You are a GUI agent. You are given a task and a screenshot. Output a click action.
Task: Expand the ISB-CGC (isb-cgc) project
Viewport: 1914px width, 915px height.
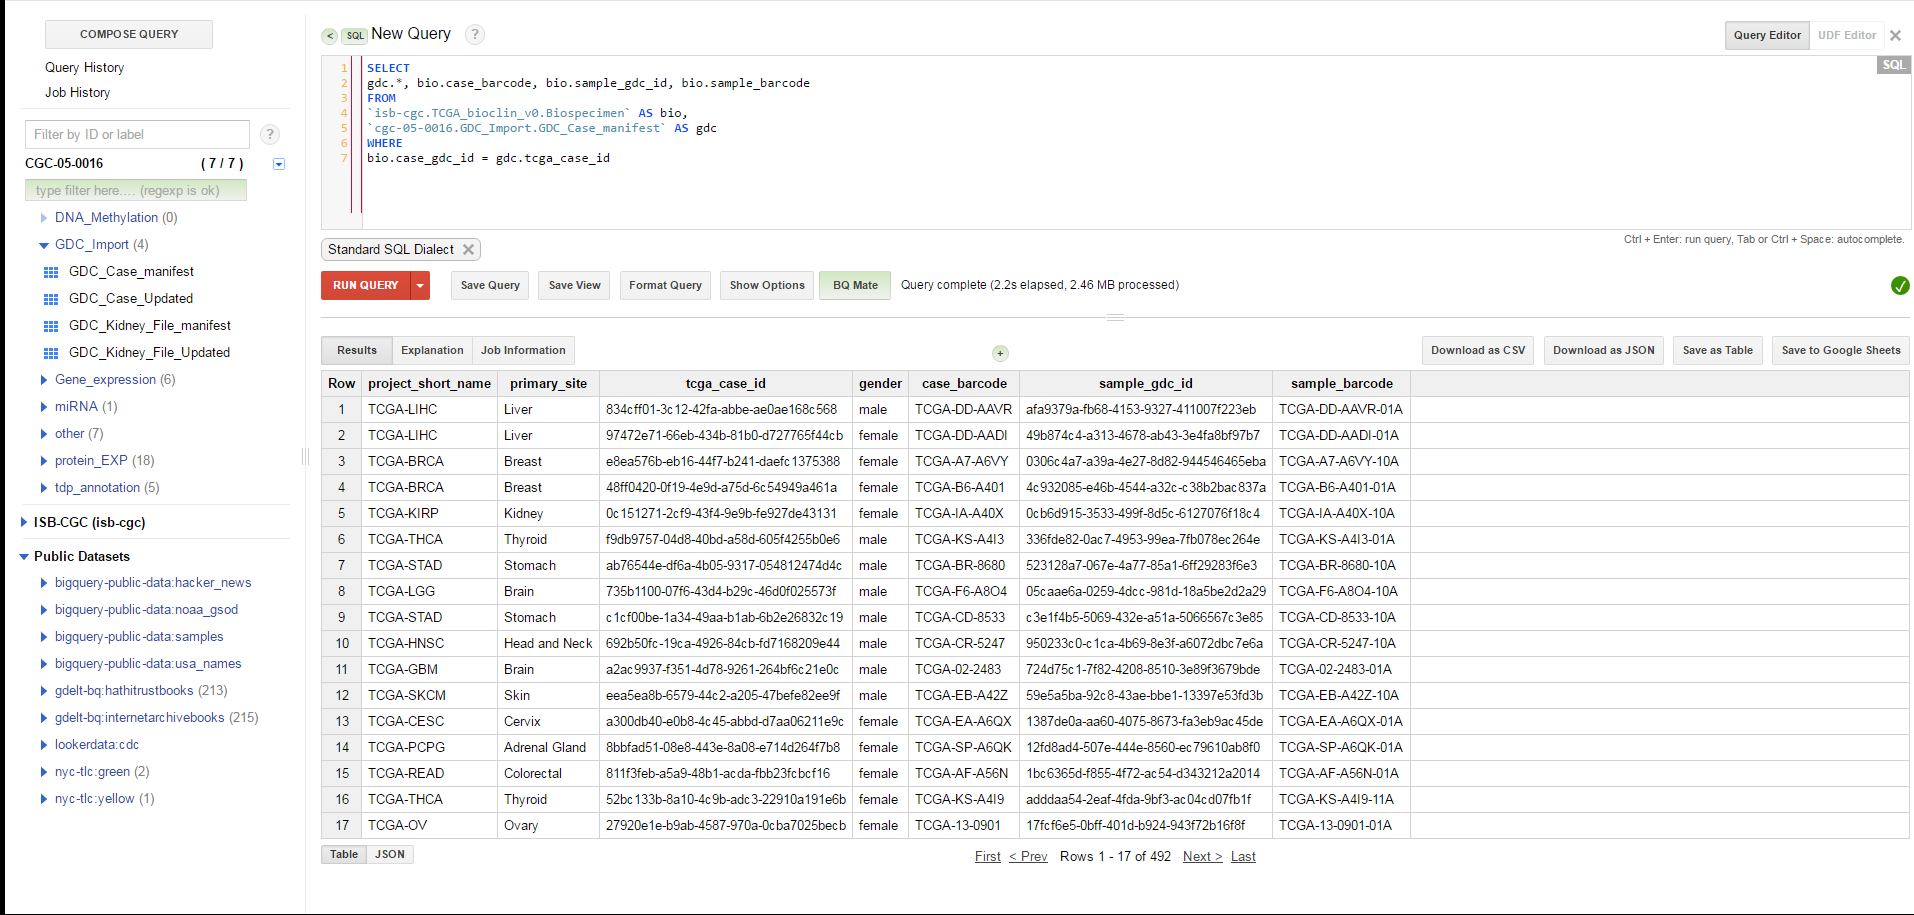pos(24,522)
